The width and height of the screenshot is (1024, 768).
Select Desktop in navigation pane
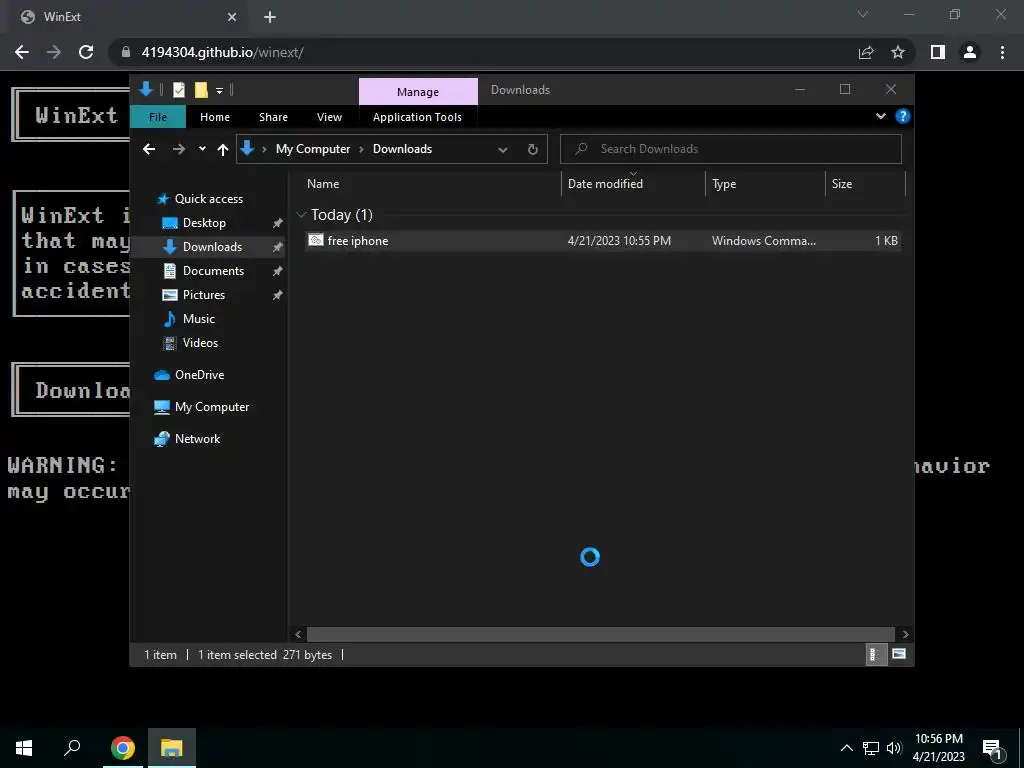click(x=204, y=223)
